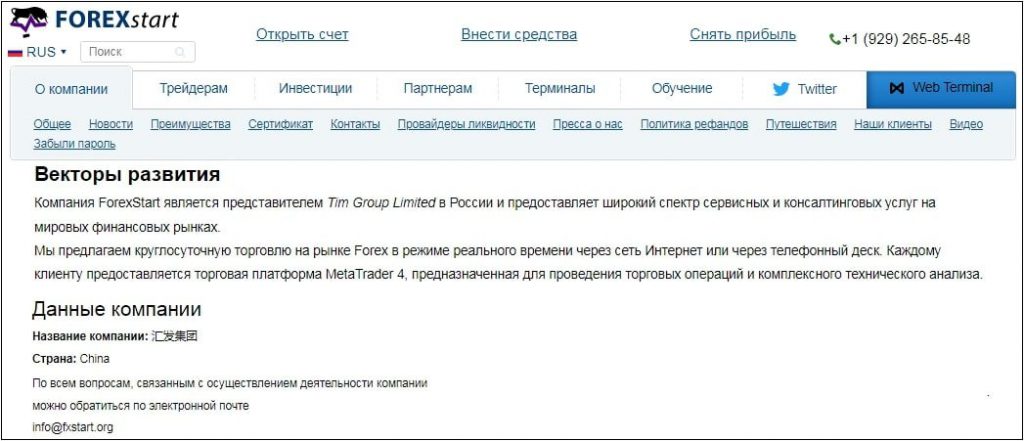Click the info@fxstart.org email address

click(x=73, y=427)
